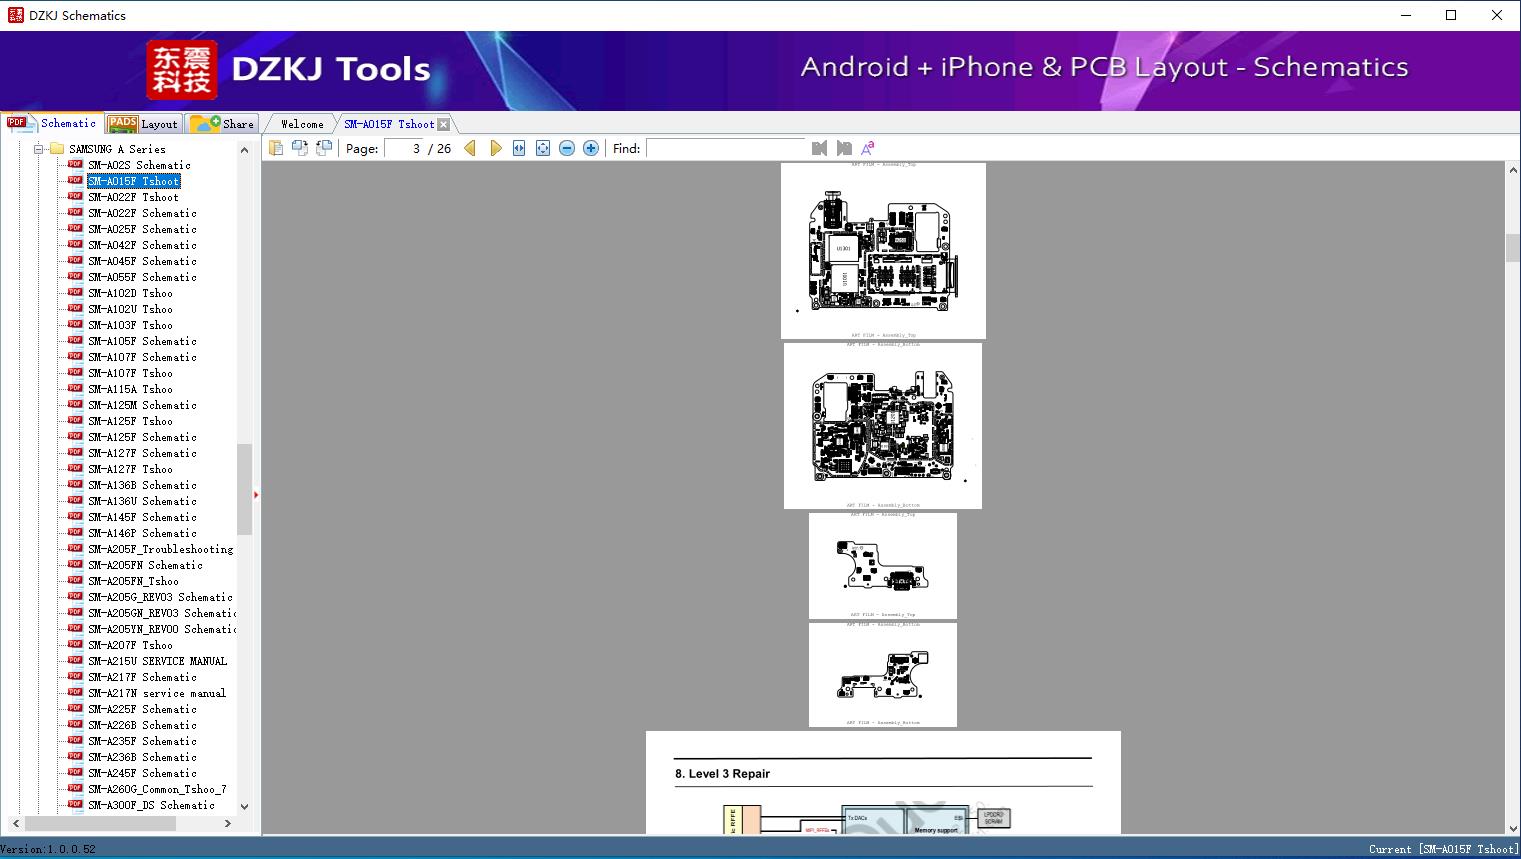Open SM-A025F Schematic in the tree
This screenshot has height=859, width=1521.
coord(142,229)
